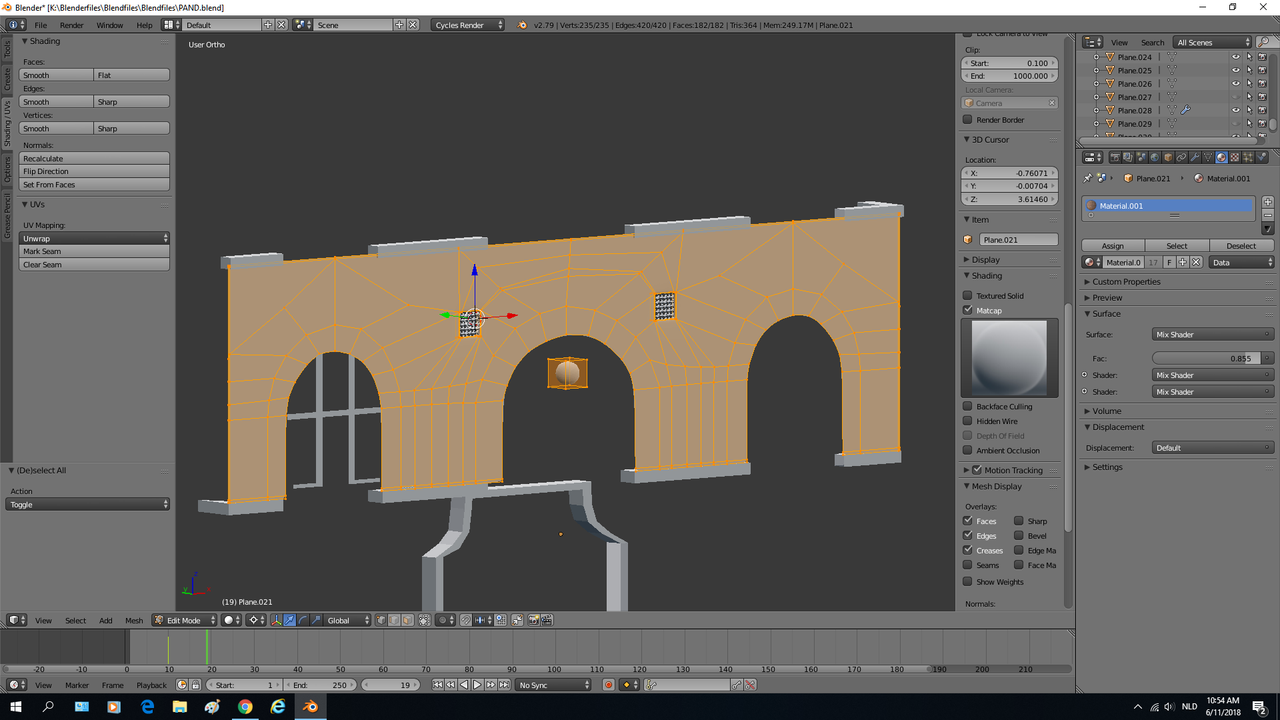Screen dimensions: 1280x720
Task: Click the Mark Seam button
Action: (x=95, y=251)
